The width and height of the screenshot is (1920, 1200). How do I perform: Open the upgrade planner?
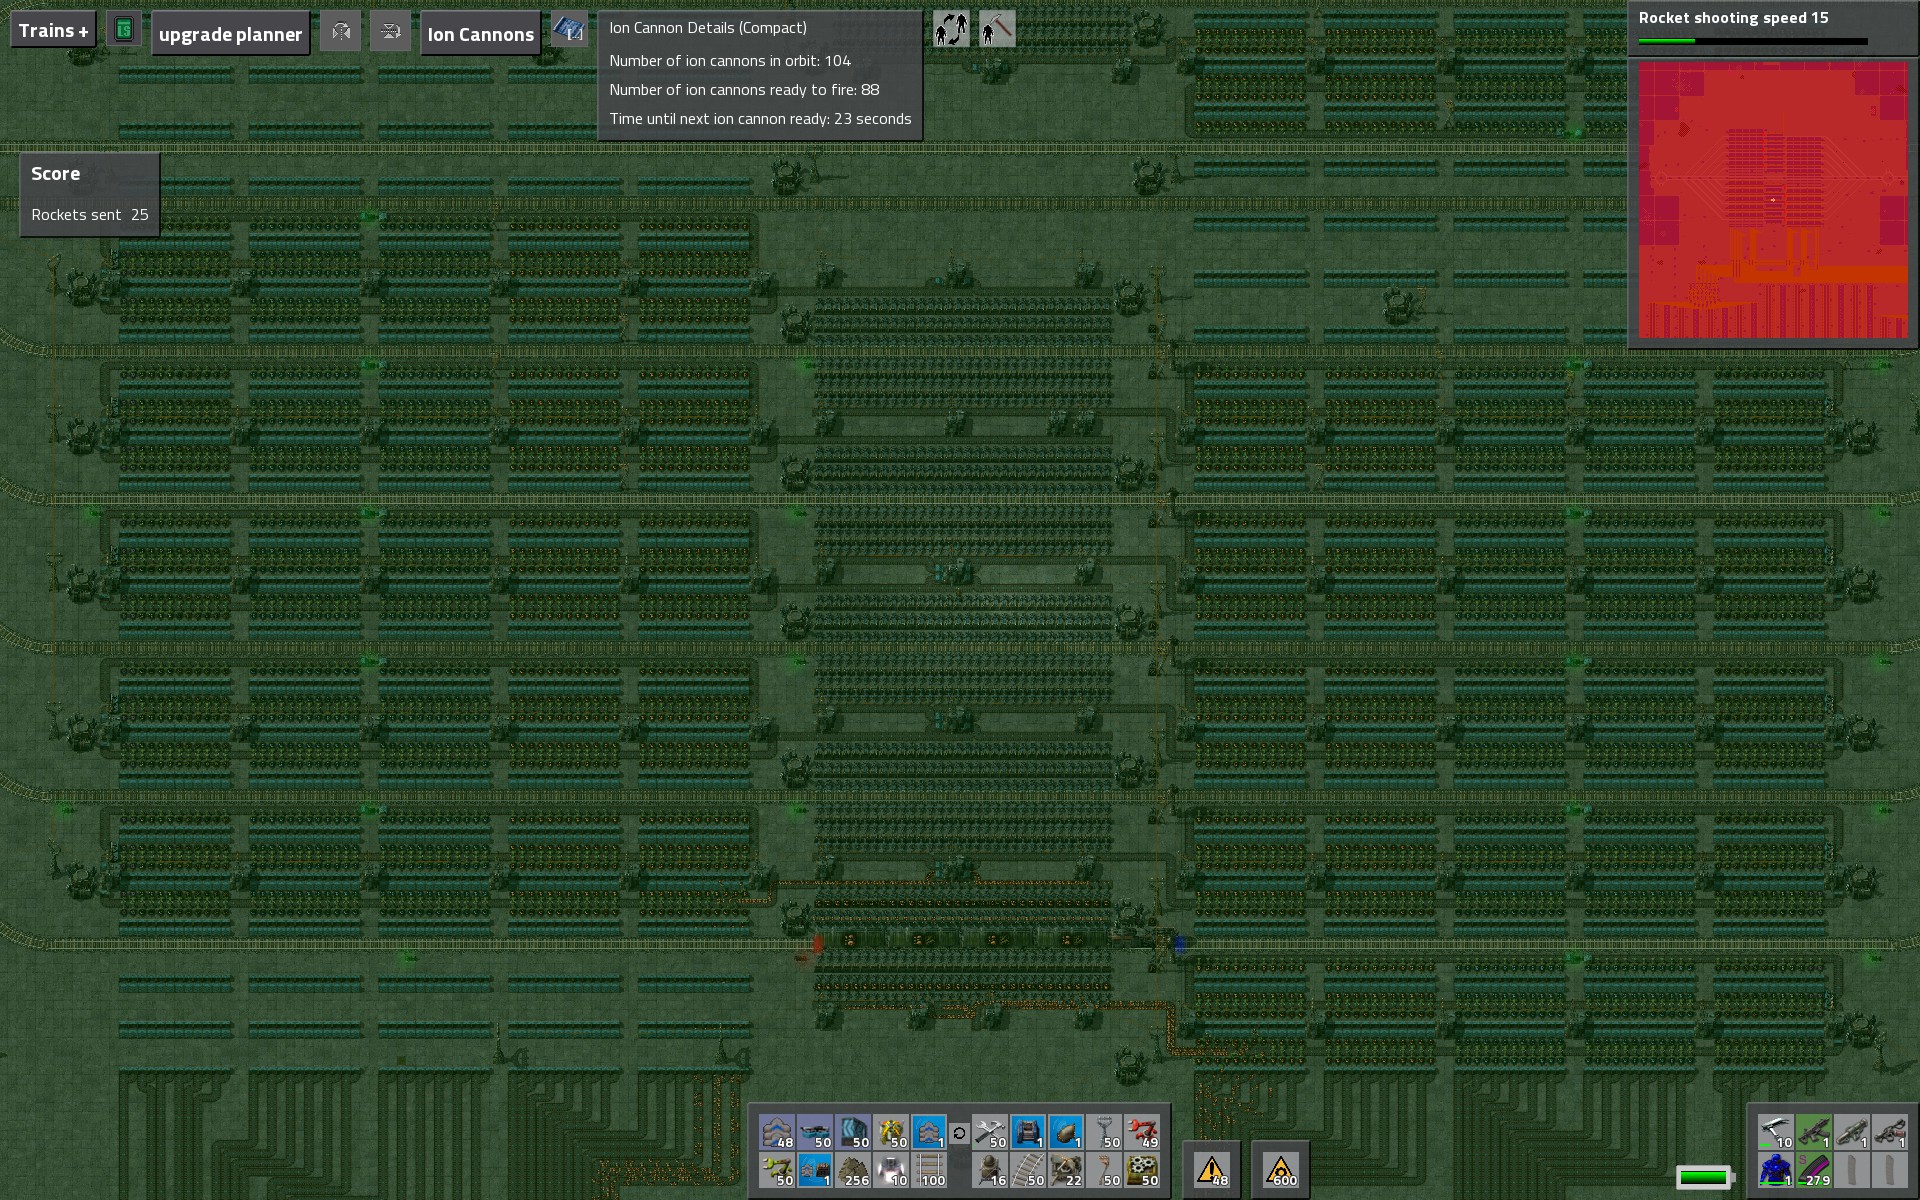(230, 34)
